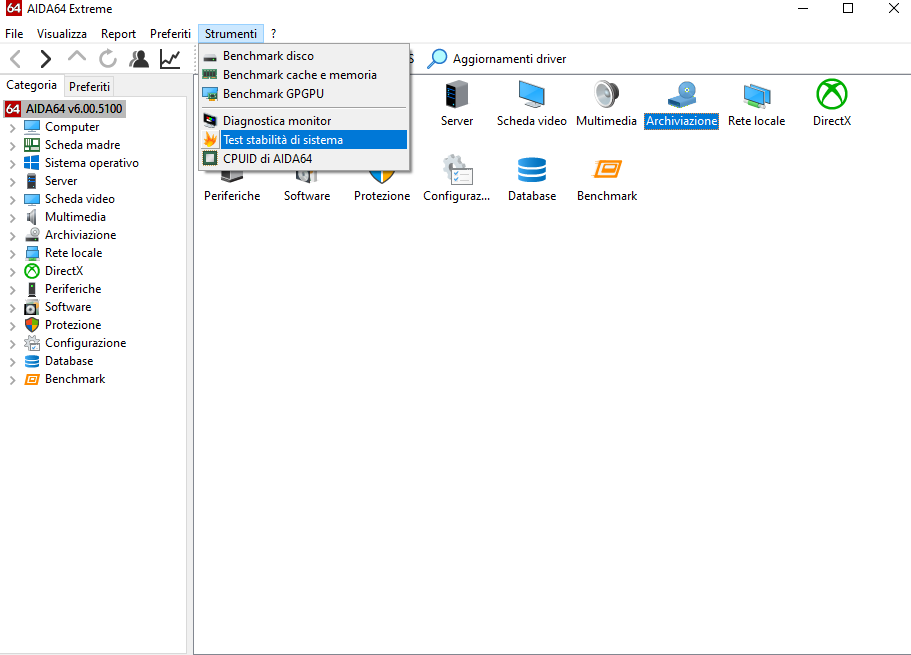Select Scheda madre in the tree

[x=83, y=145]
